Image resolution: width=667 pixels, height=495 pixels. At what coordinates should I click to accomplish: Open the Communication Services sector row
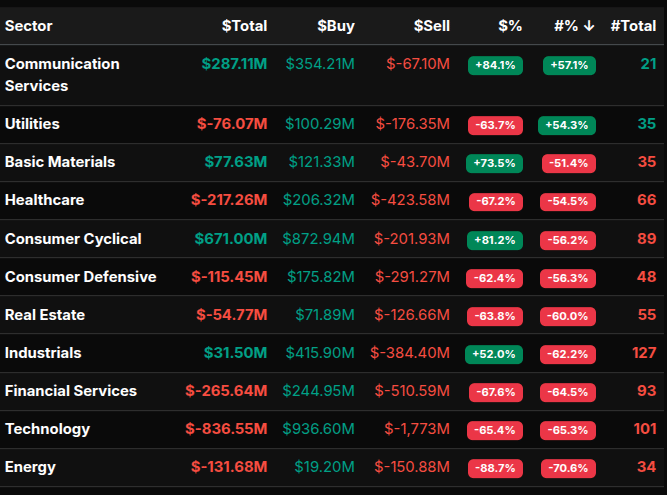62,75
